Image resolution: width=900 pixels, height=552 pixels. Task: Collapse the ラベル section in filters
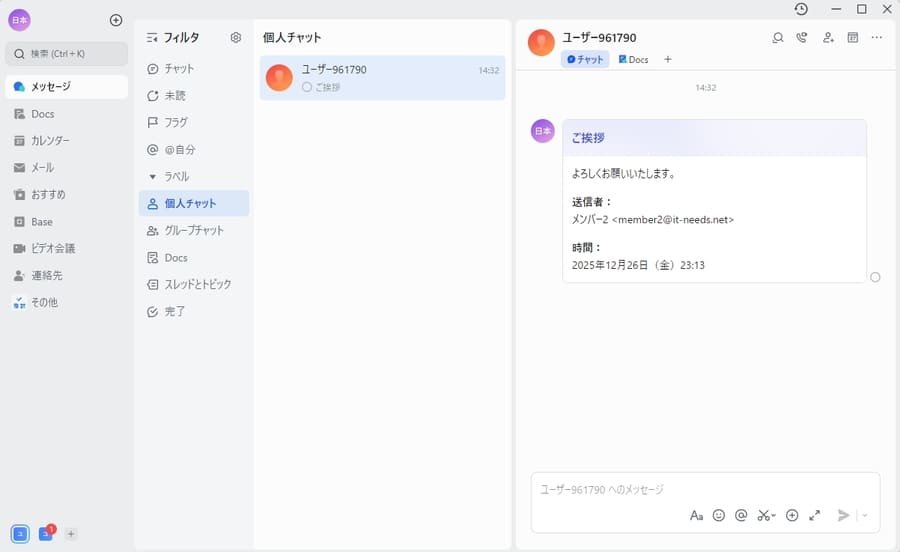point(153,176)
